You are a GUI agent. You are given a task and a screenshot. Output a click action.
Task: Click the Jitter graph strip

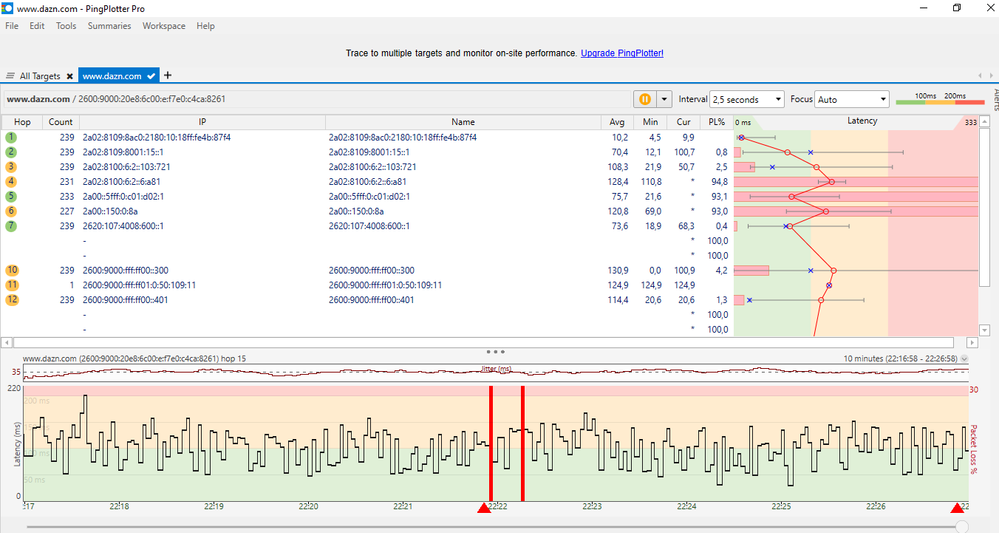(x=496, y=373)
